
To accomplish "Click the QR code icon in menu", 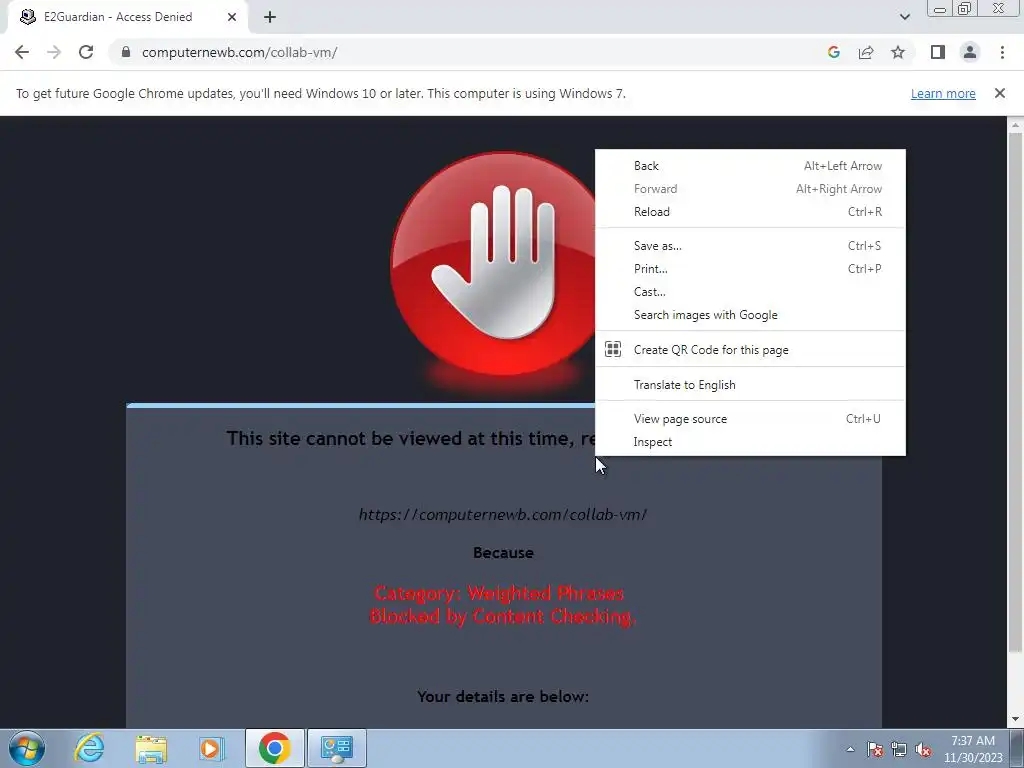I will click(x=613, y=349).
